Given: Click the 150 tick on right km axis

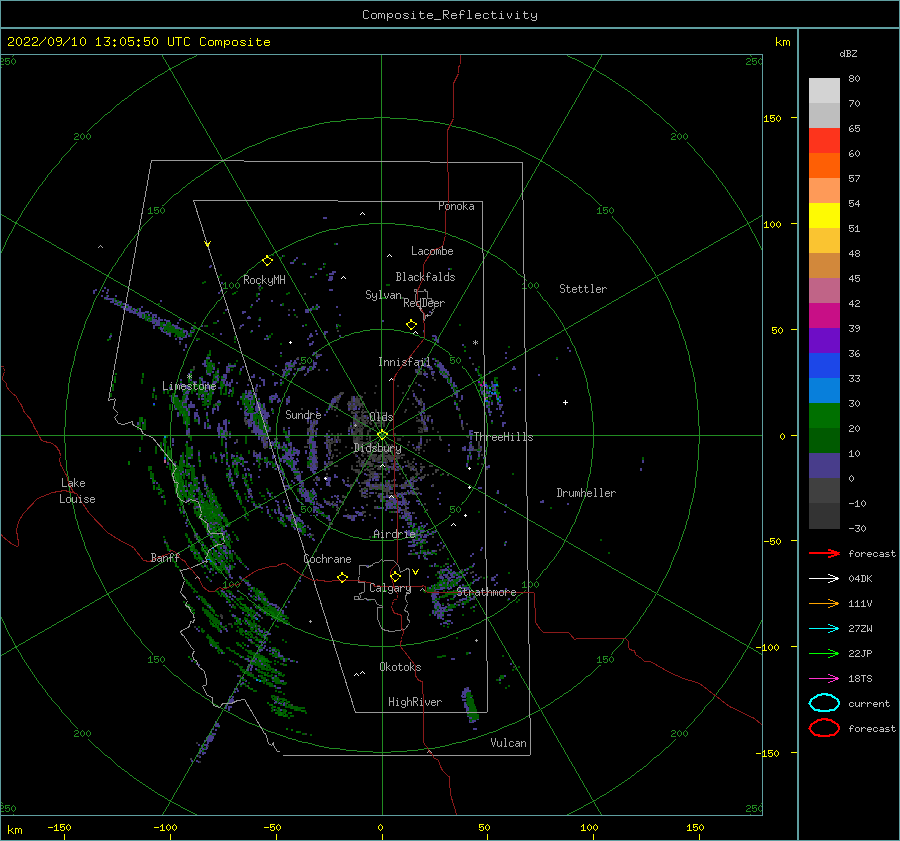Looking at the screenshot, I should click(x=772, y=118).
